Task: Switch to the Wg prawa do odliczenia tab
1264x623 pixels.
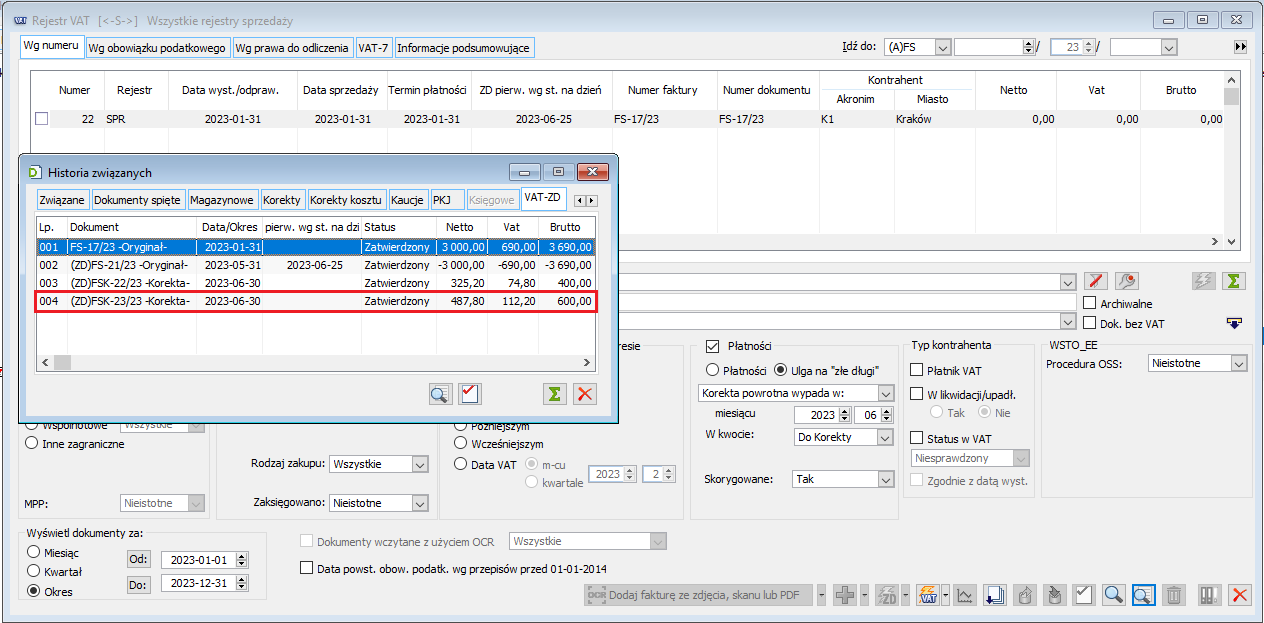Action: pos(293,47)
